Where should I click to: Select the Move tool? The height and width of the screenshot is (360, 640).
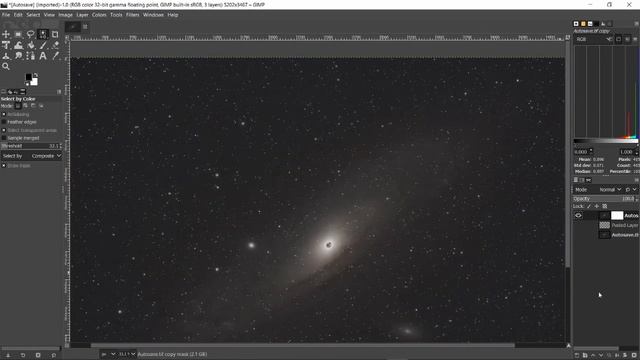pos(6,34)
